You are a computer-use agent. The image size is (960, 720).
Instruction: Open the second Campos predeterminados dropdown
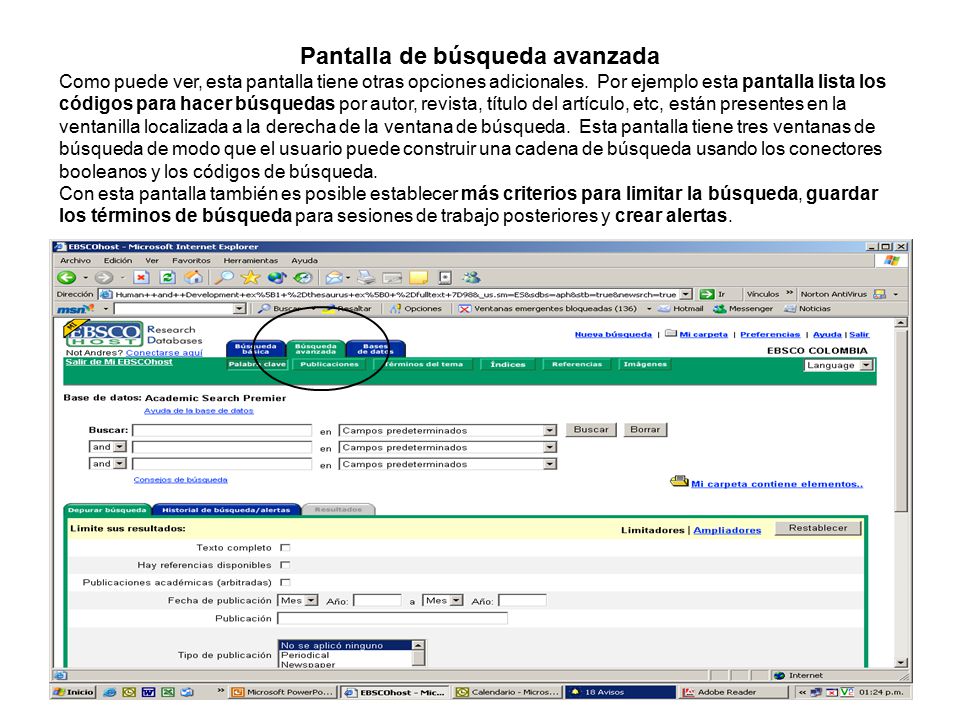pos(448,448)
